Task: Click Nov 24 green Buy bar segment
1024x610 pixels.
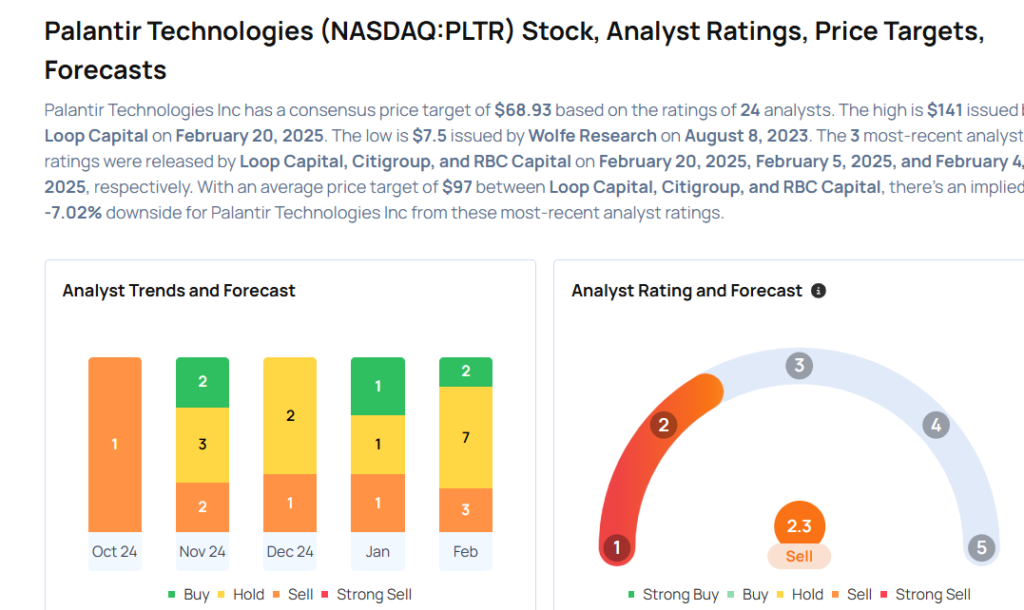Action: pyautogui.click(x=203, y=382)
